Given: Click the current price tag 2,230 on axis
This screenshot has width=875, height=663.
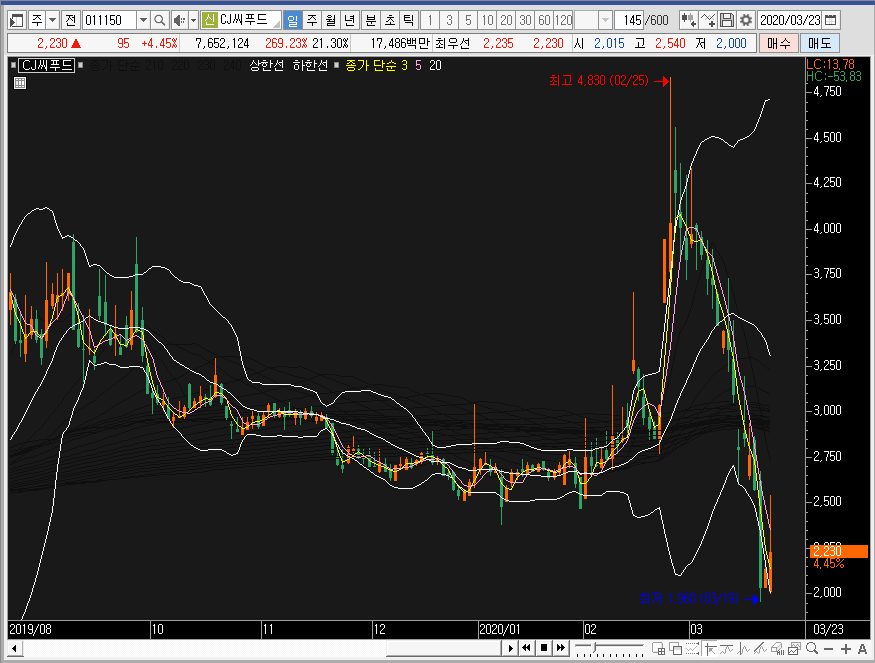Looking at the screenshot, I should coord(839,551).
